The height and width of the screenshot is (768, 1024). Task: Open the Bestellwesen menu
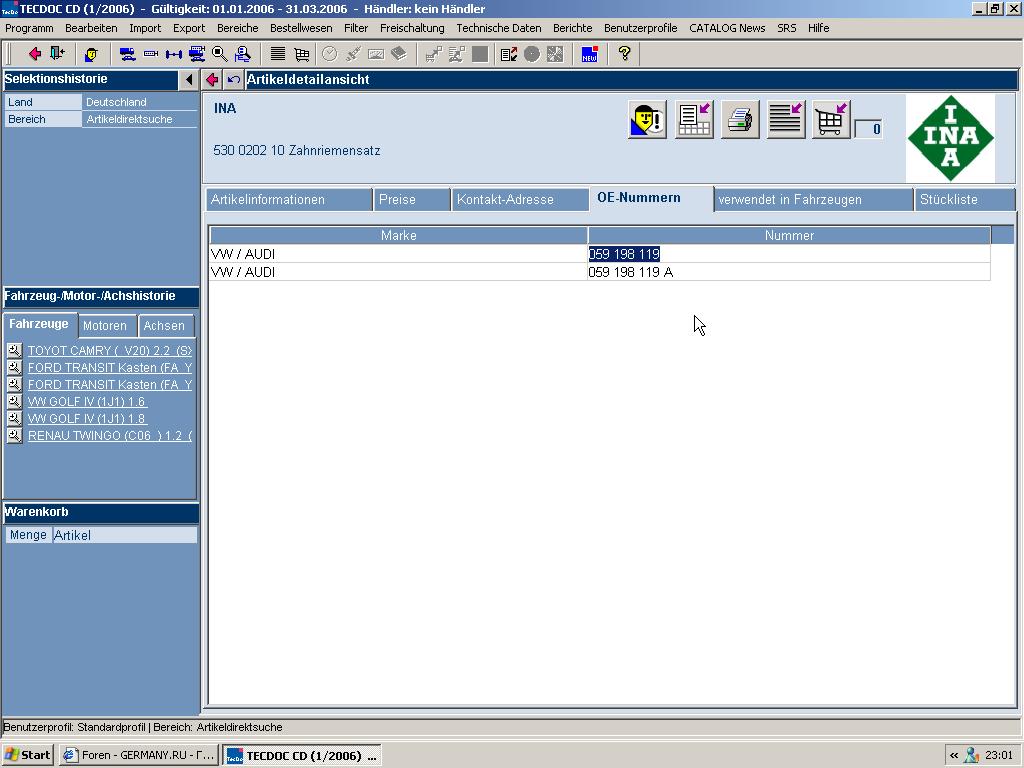point(301,28)
